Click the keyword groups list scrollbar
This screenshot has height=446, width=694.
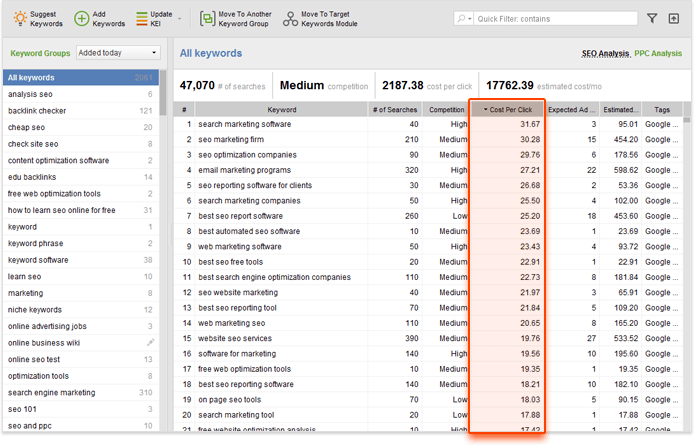coord(162,93)
